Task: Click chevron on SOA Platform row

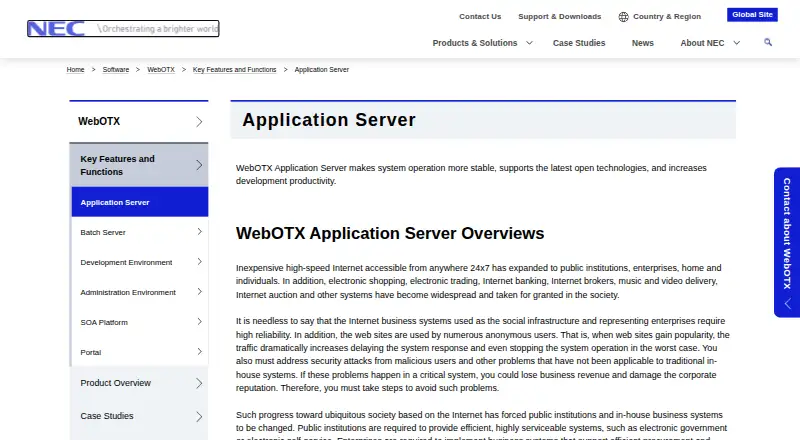Action: [199, 322]
